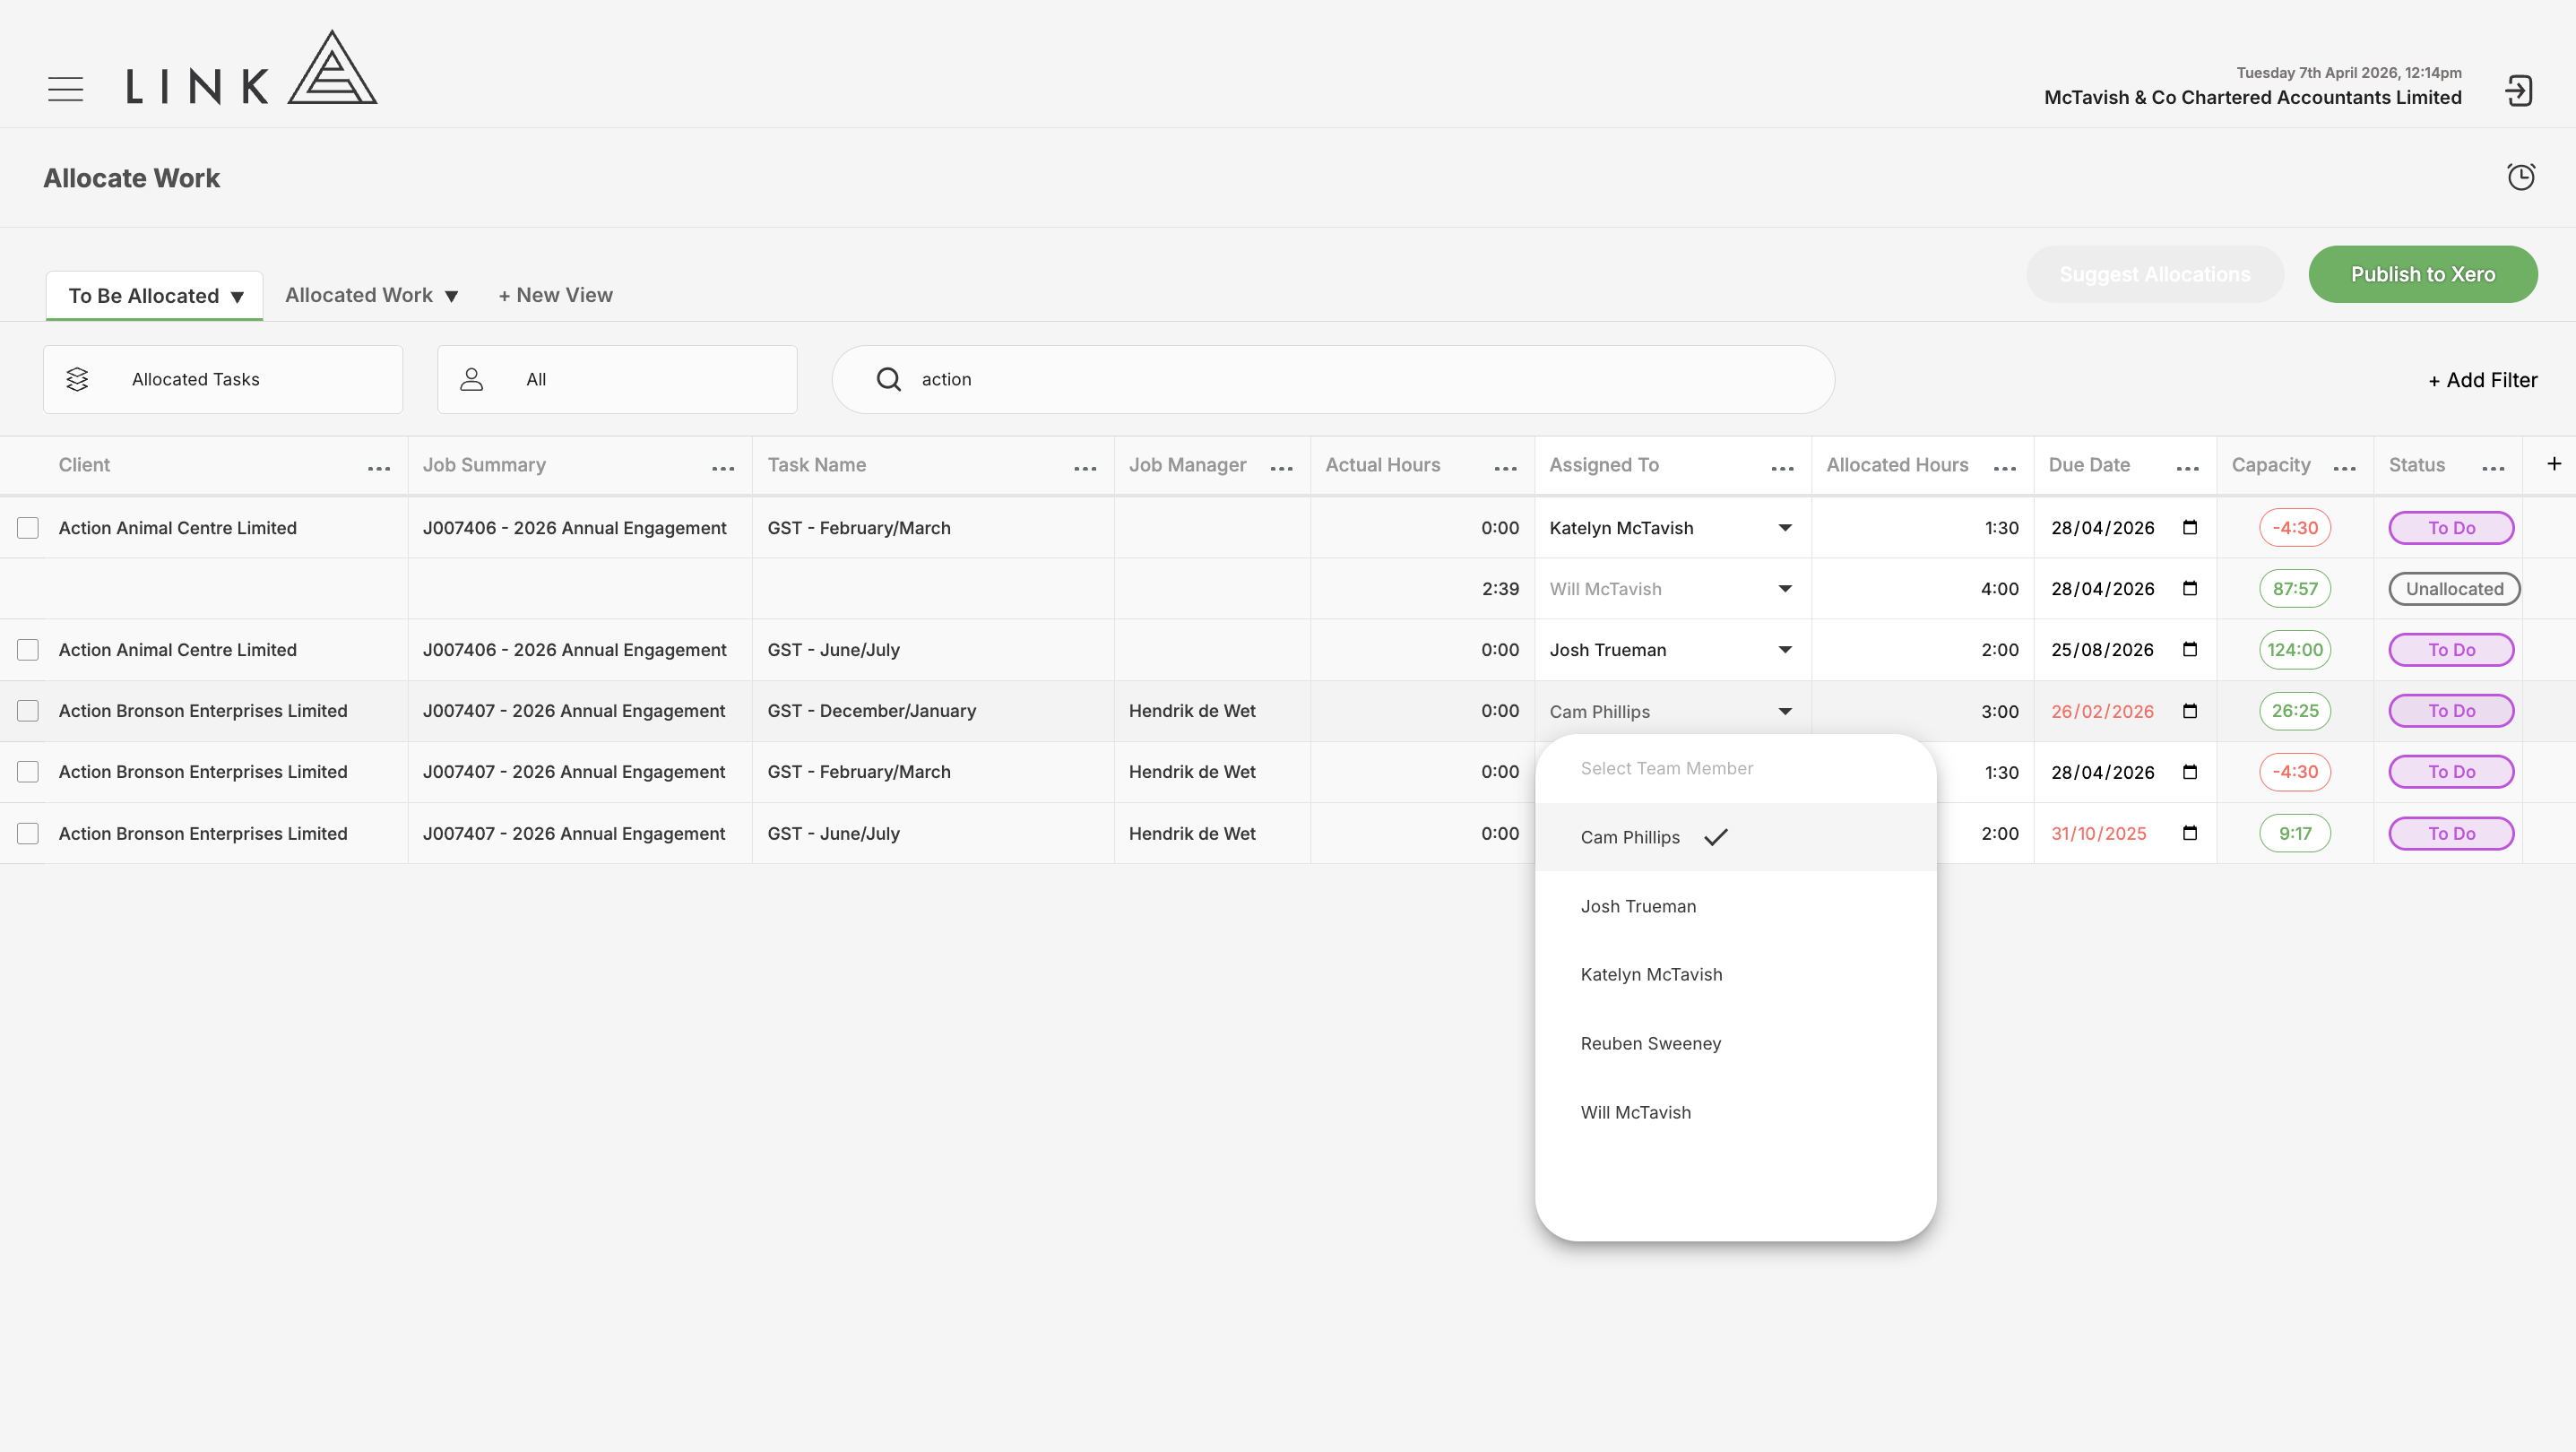This screenshot has height=1452, width=2576.
Task: Select Action Bronson GST February/March checkbox
Action: tap(28, 772)
